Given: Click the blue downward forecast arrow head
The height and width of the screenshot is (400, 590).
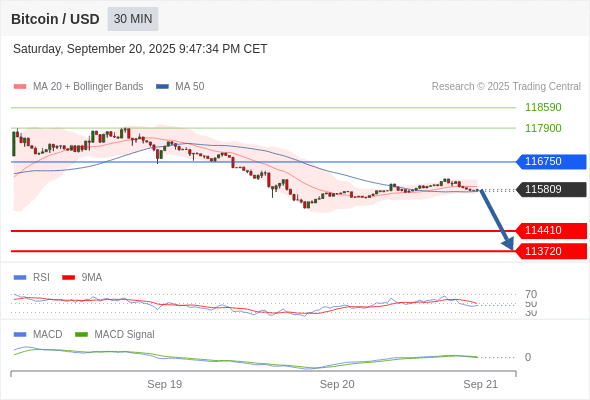Looking at the screenshot, I should tap(509, 244).
